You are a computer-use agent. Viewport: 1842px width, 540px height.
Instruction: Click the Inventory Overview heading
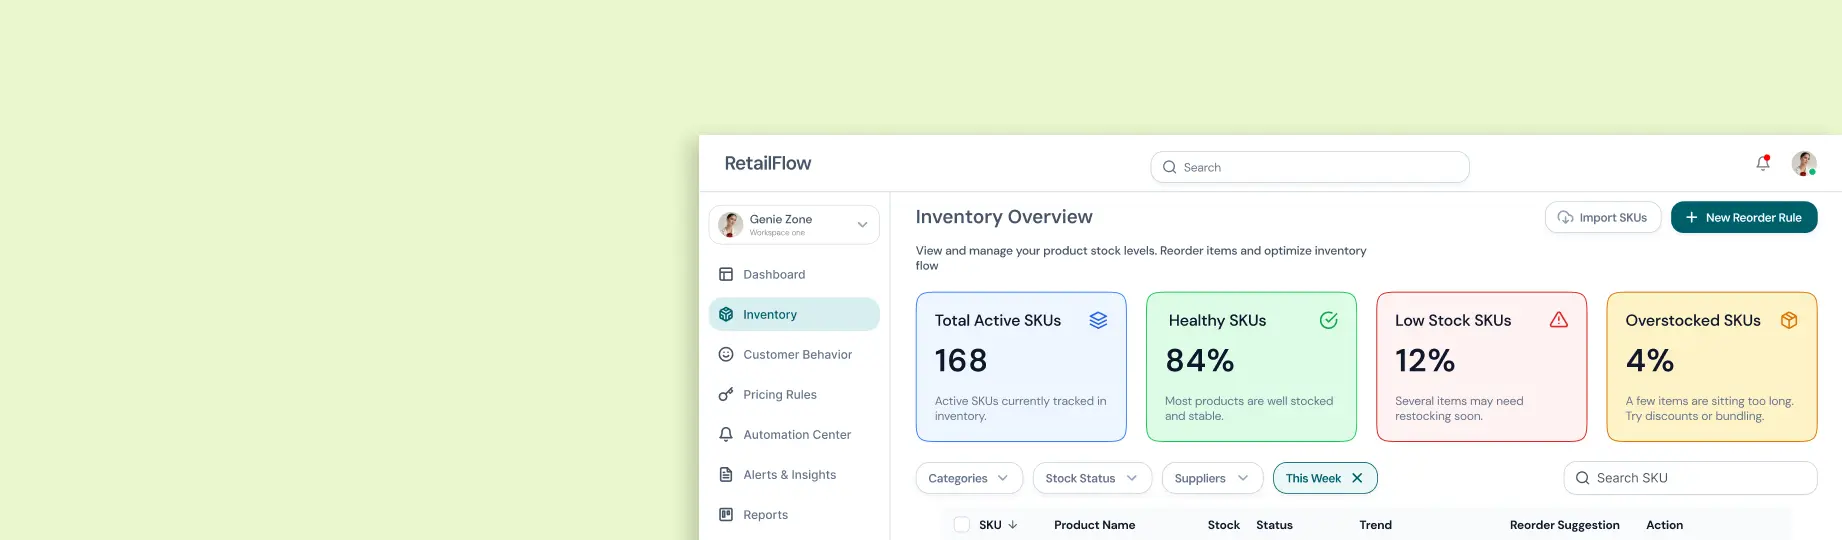(x=1004, y=217)
